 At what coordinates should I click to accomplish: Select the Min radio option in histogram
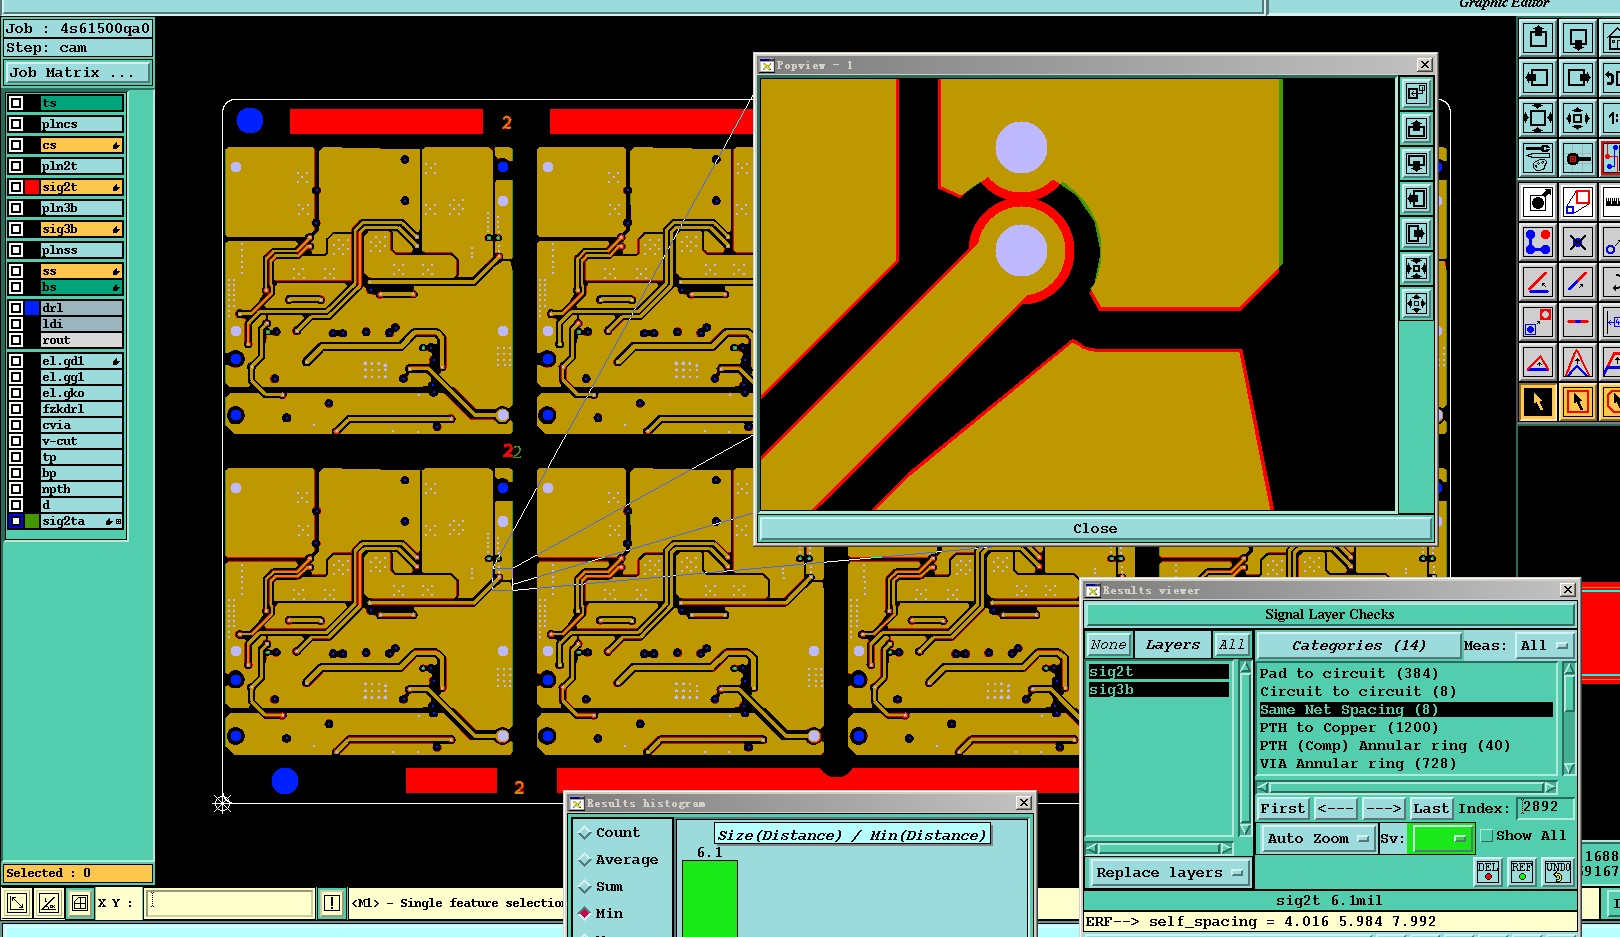click(585, 913)
